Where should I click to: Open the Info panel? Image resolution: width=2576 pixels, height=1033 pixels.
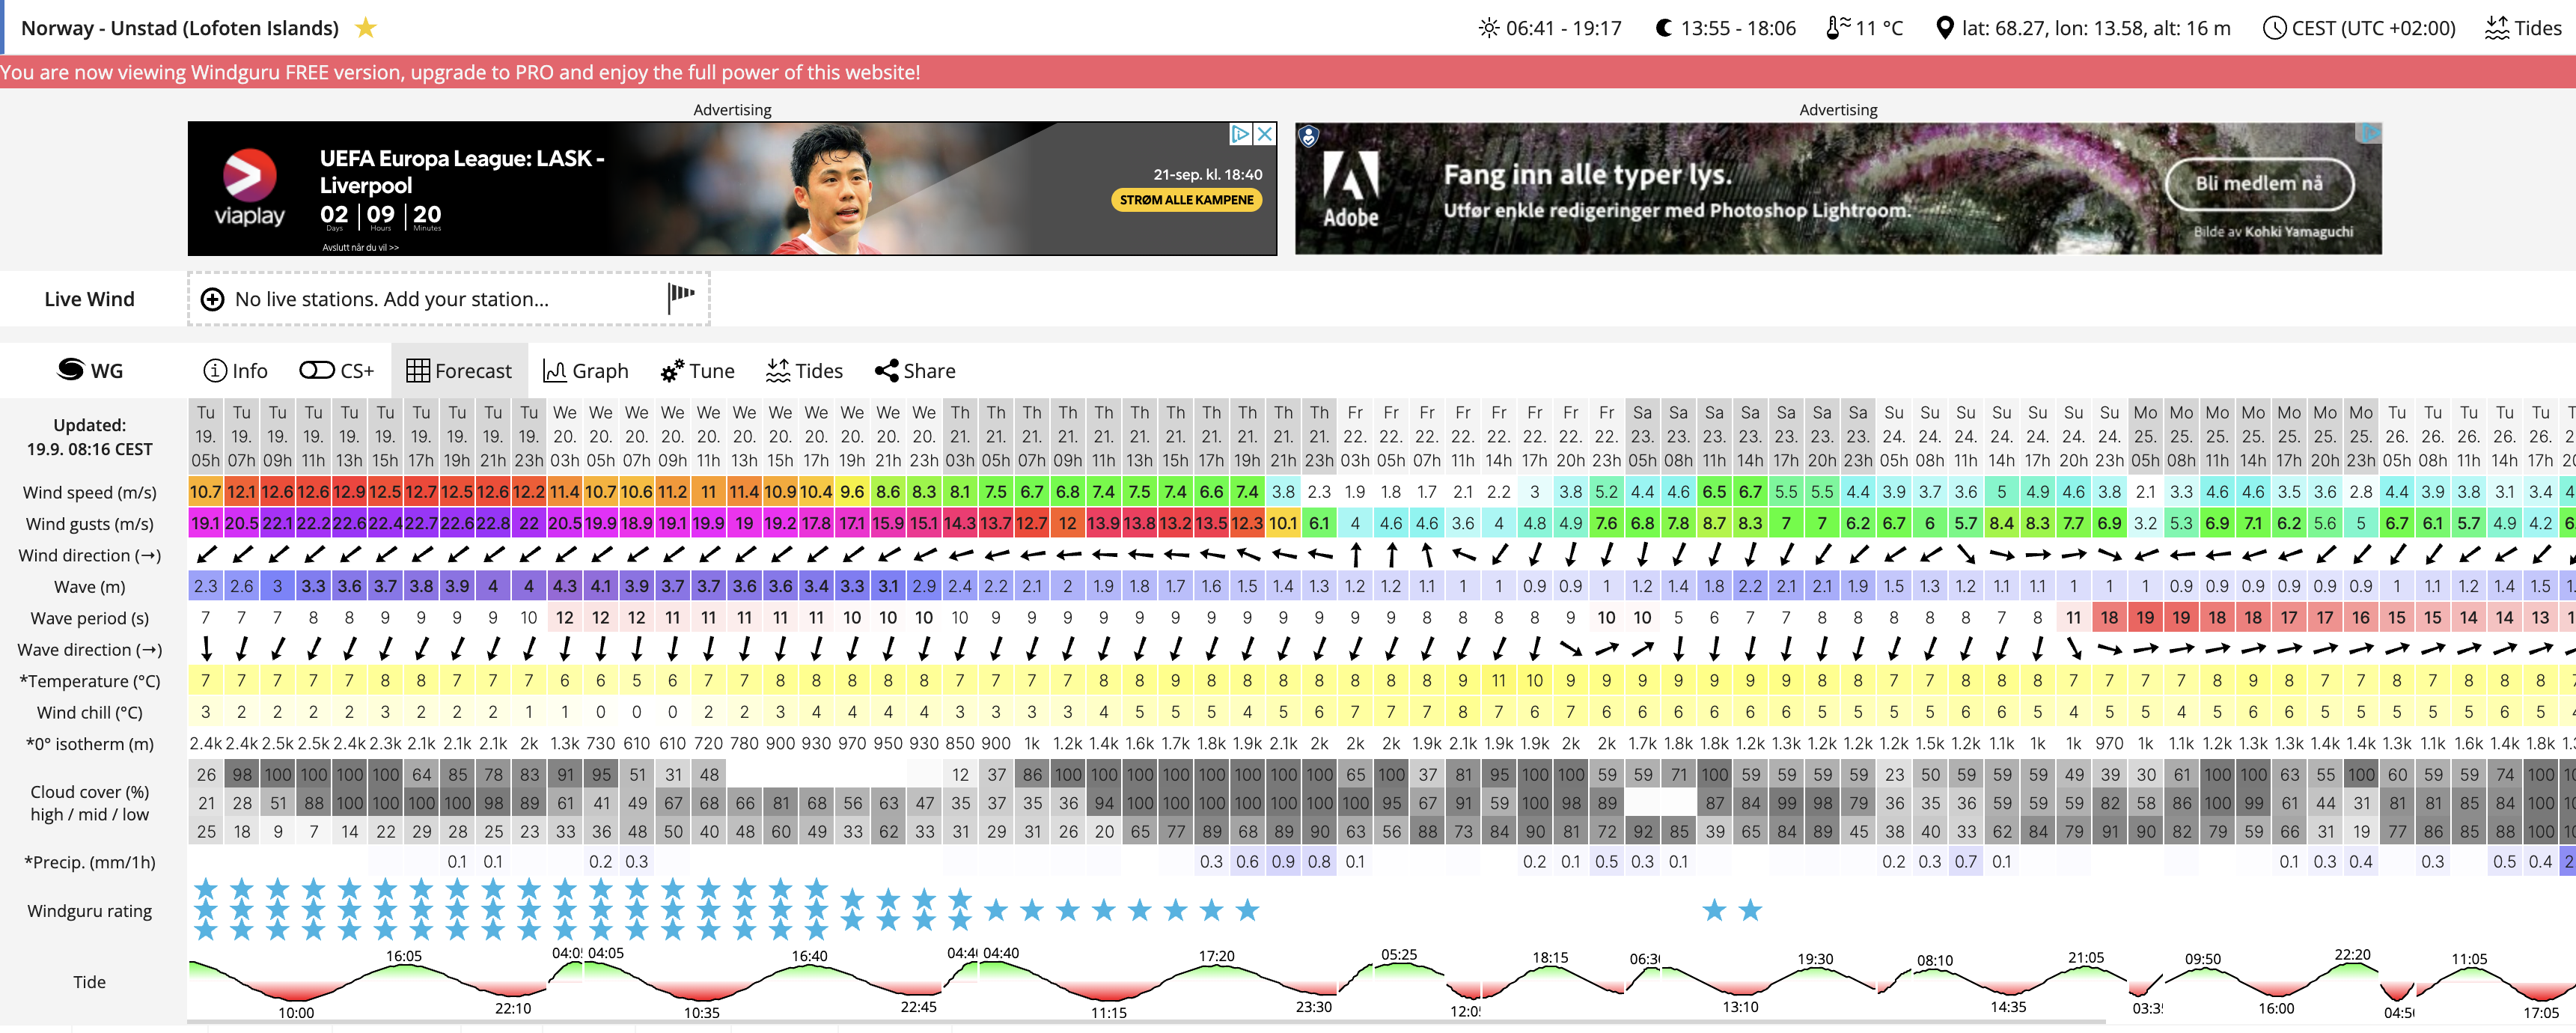point(236,371)
